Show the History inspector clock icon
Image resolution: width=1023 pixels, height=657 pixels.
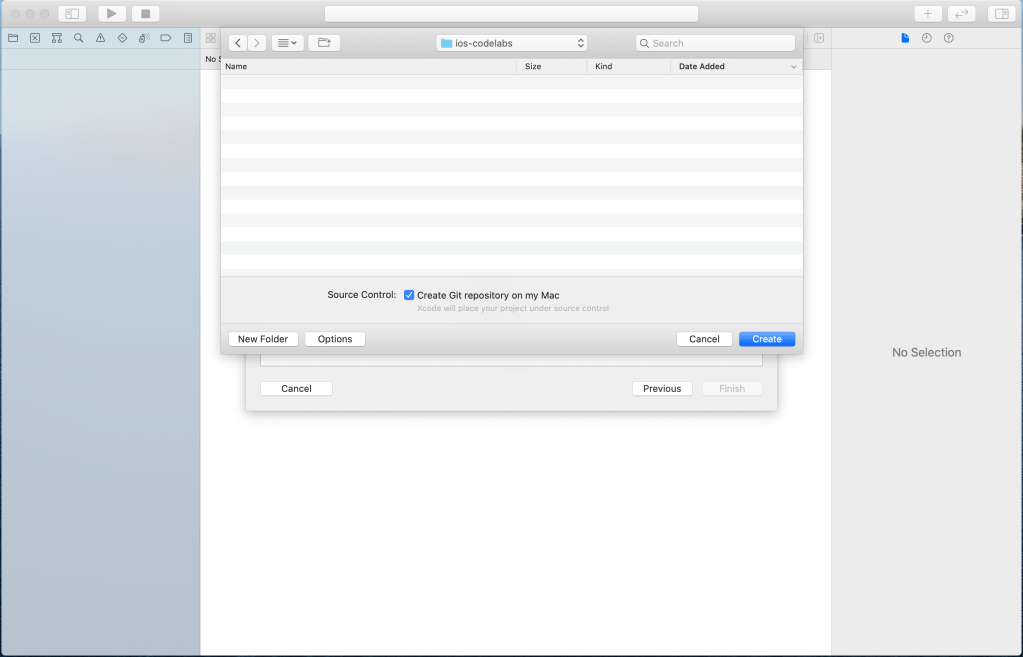point(926,38)
